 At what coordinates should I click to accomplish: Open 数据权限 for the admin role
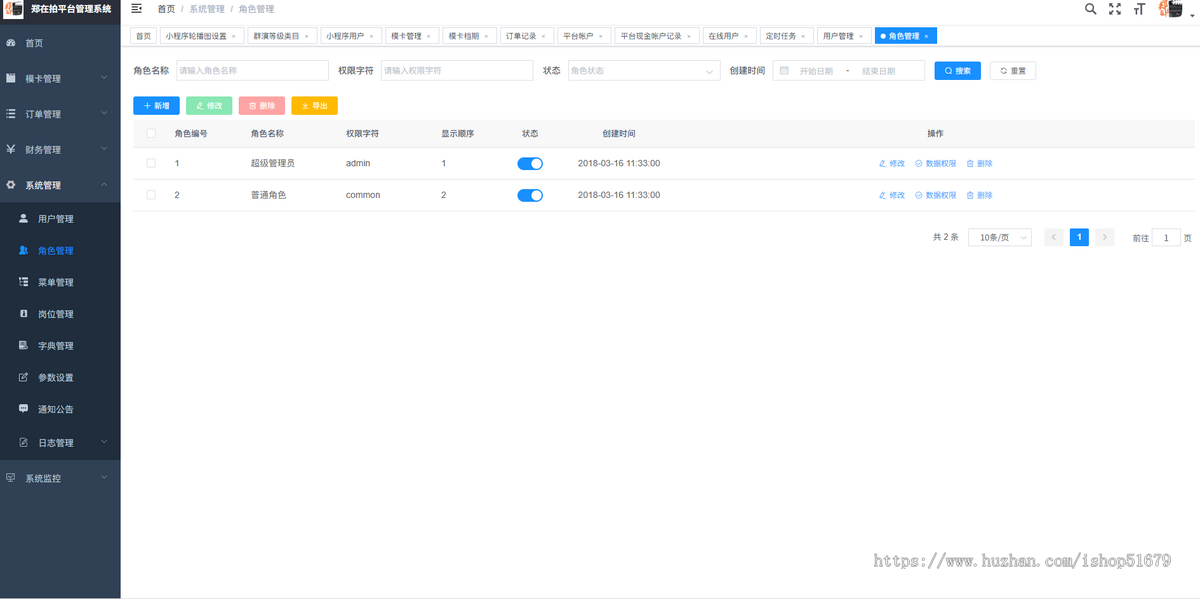coord(938,163)
